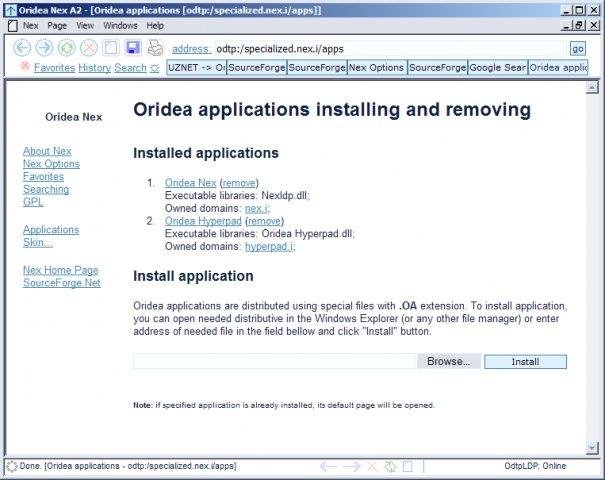Viewport: 605px width, 480px height.
Task: Click the floppy disk Save icon
Action: coord(134,48)
